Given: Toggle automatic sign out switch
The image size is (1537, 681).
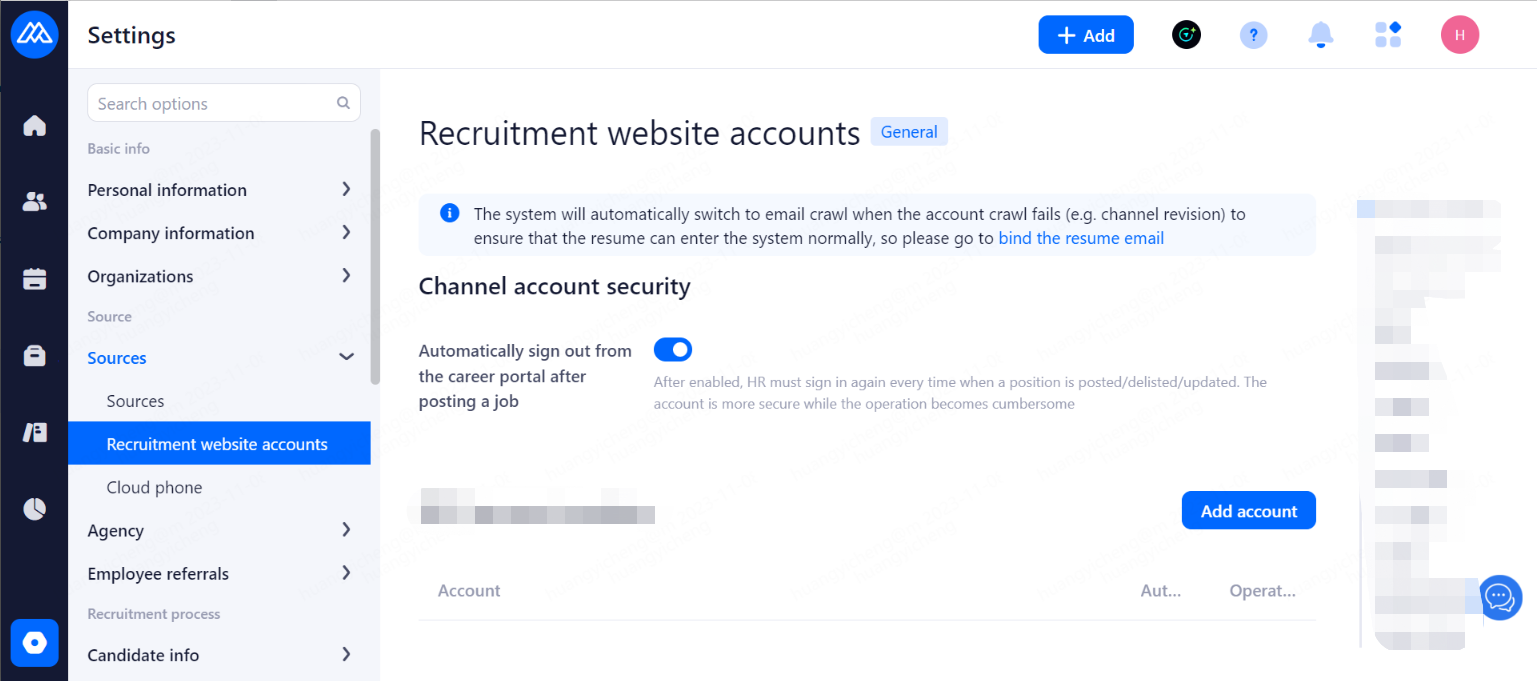Looking at the screenshot, I should click(x=673, y=350).
